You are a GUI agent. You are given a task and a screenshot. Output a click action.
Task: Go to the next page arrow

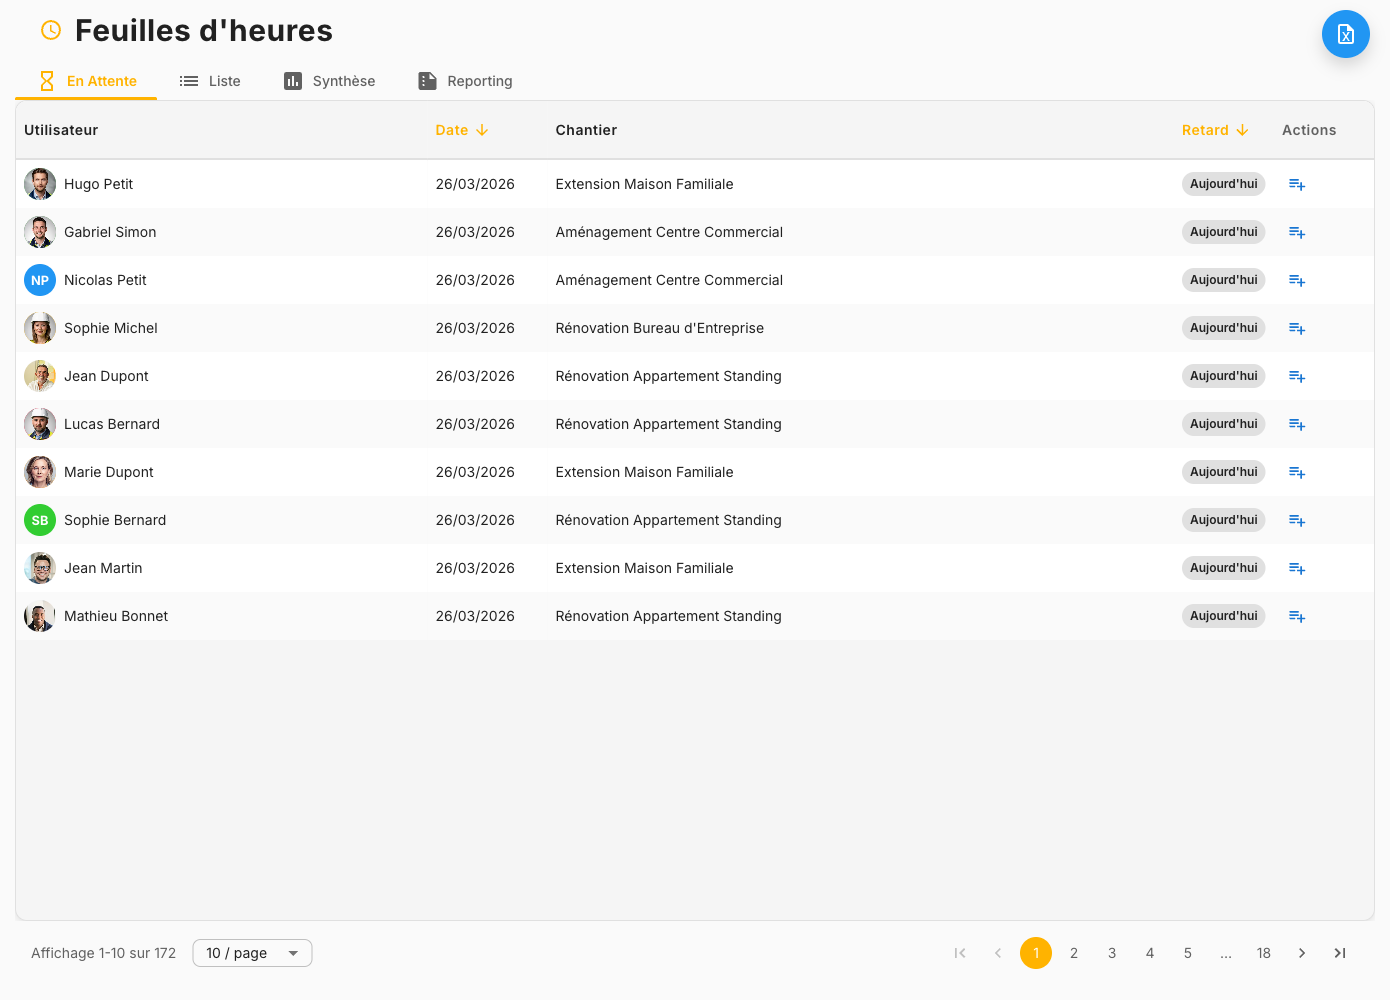[1301, 953]
